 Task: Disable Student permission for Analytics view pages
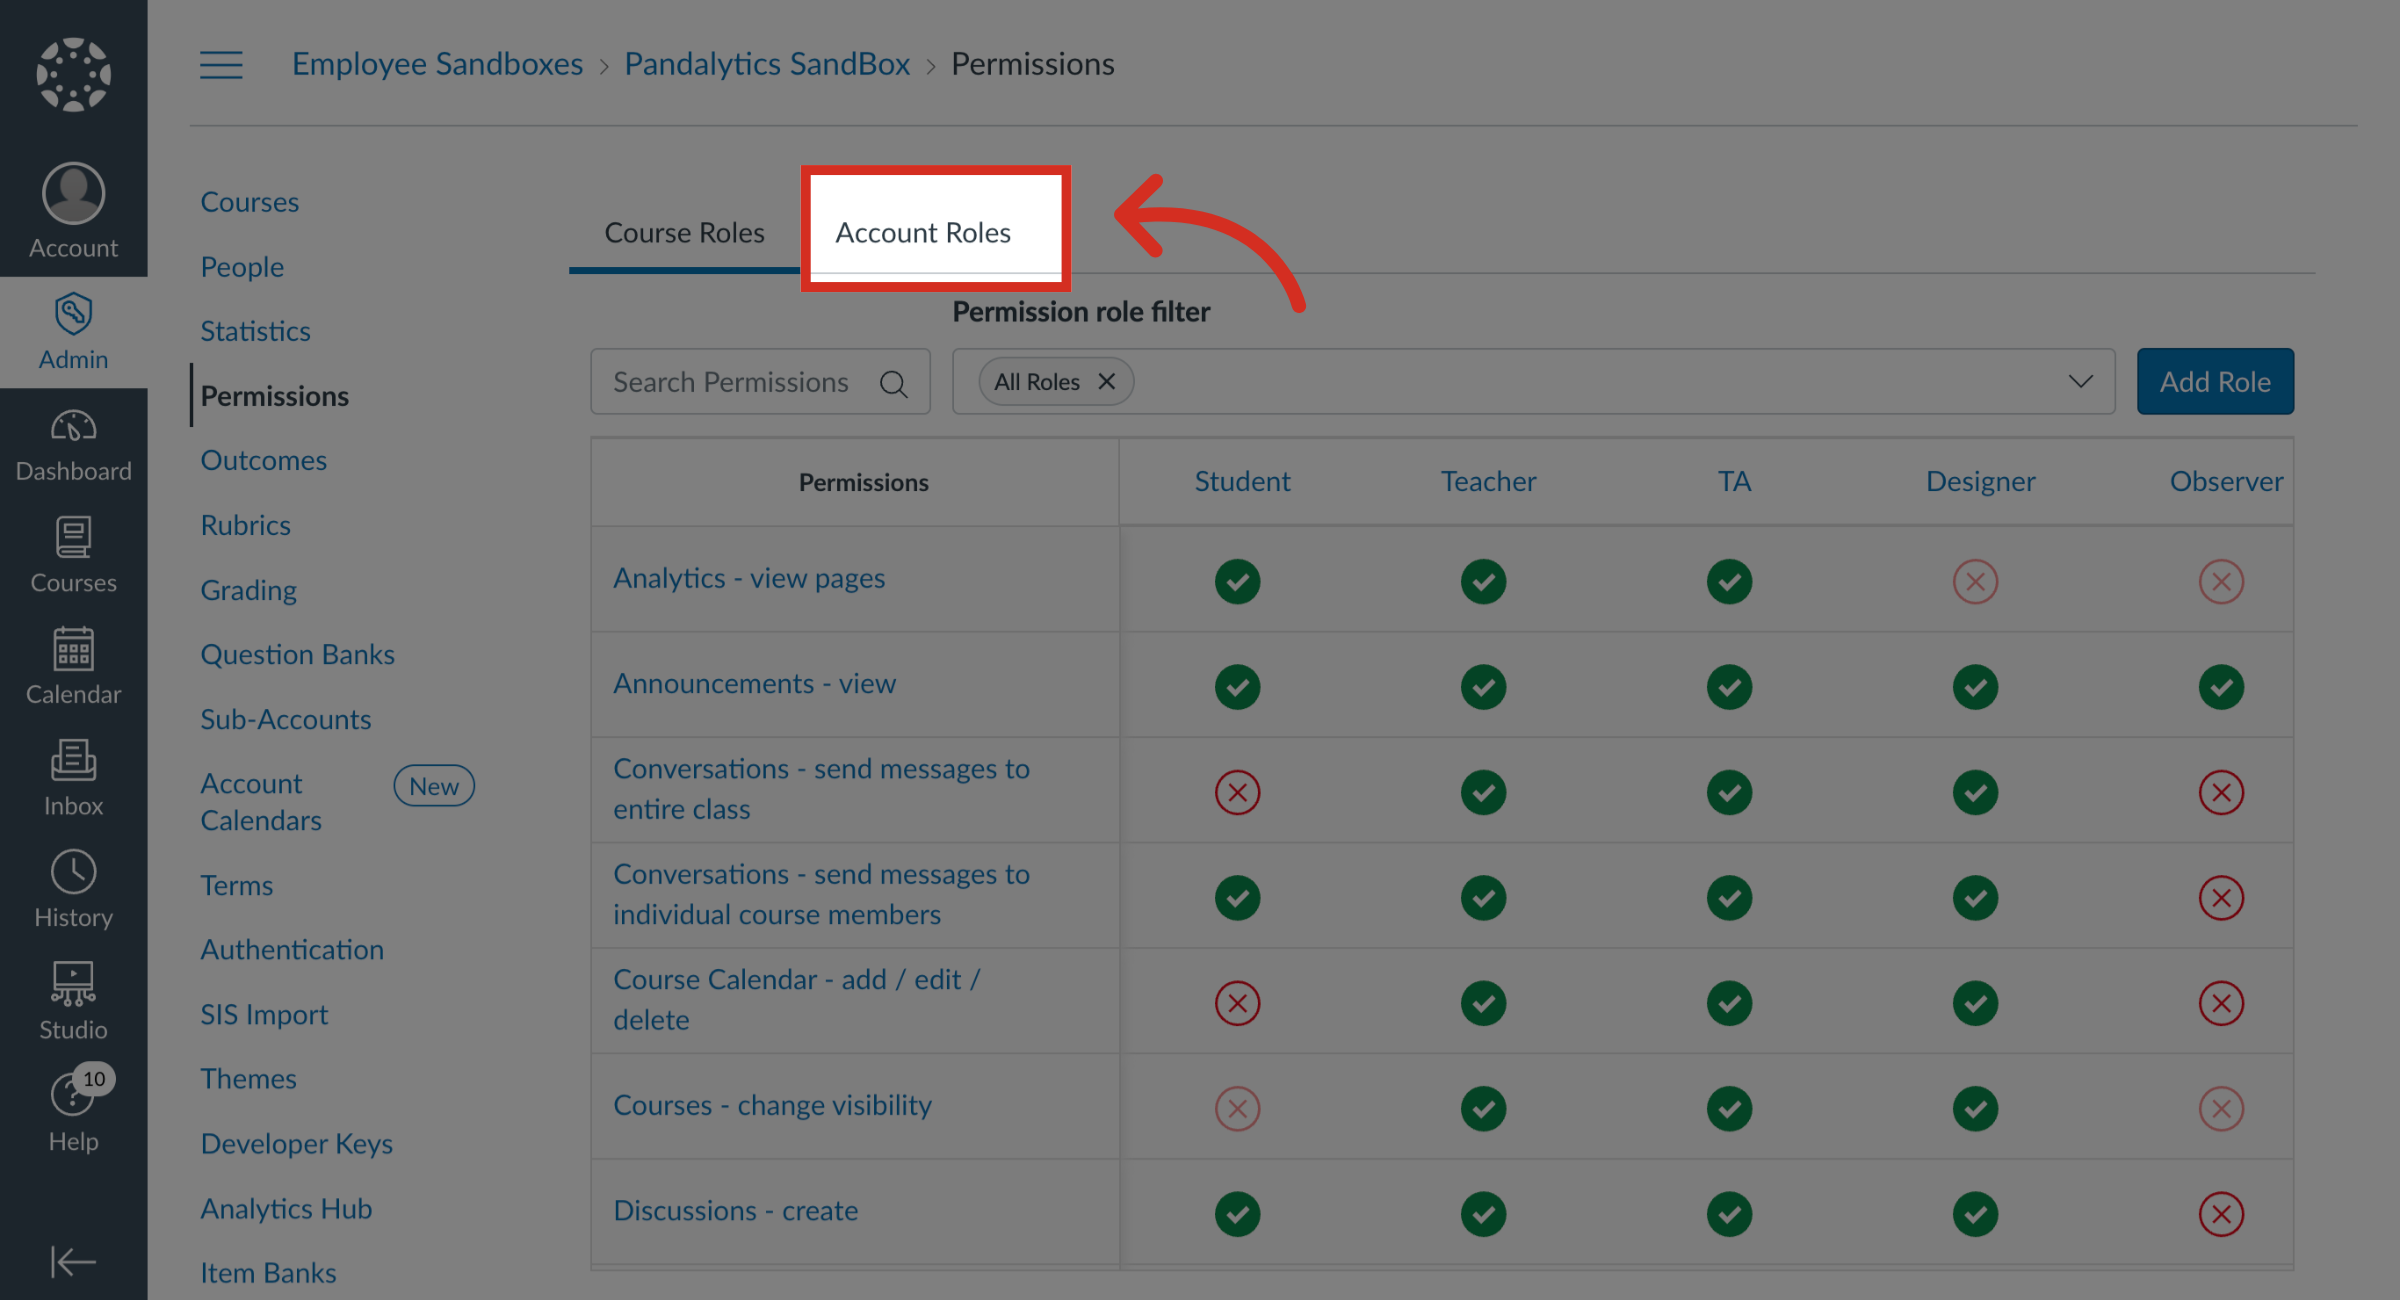pyautogui.click(x=1238, y=581)
